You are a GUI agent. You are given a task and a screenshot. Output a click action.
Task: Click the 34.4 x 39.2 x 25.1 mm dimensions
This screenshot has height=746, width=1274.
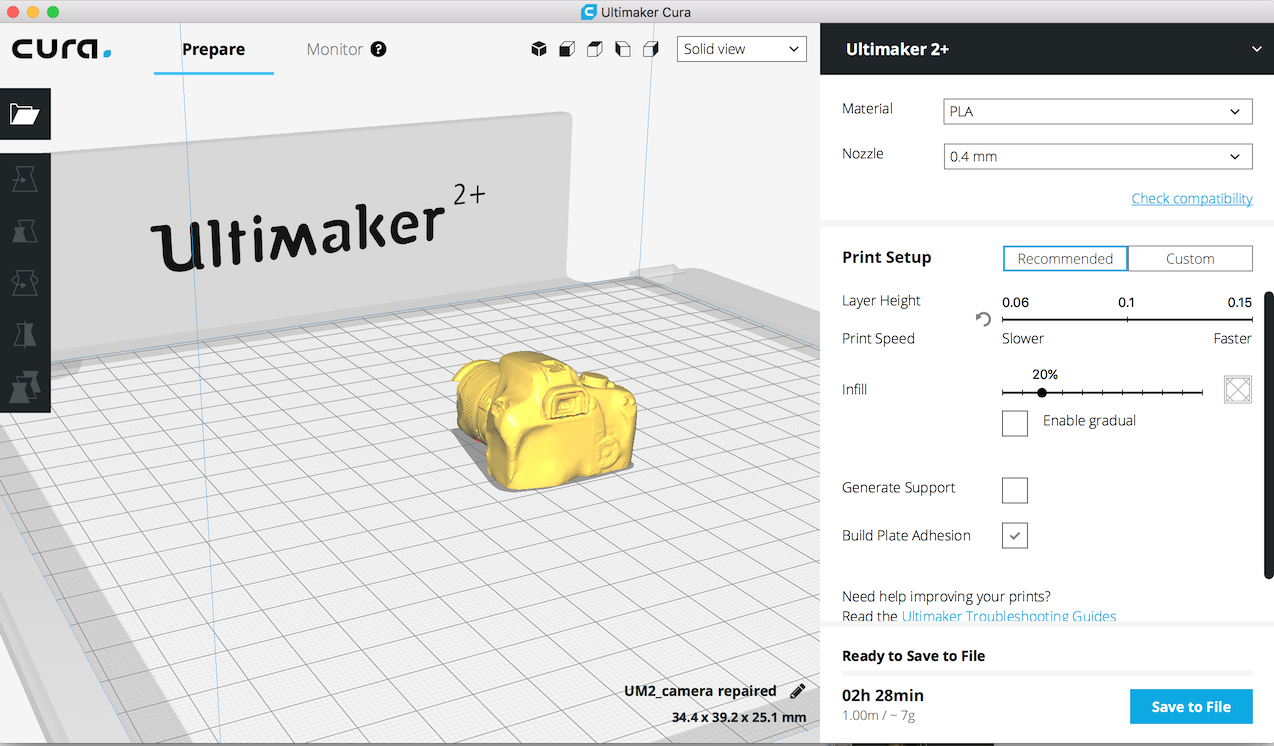(x=739, y=717)
